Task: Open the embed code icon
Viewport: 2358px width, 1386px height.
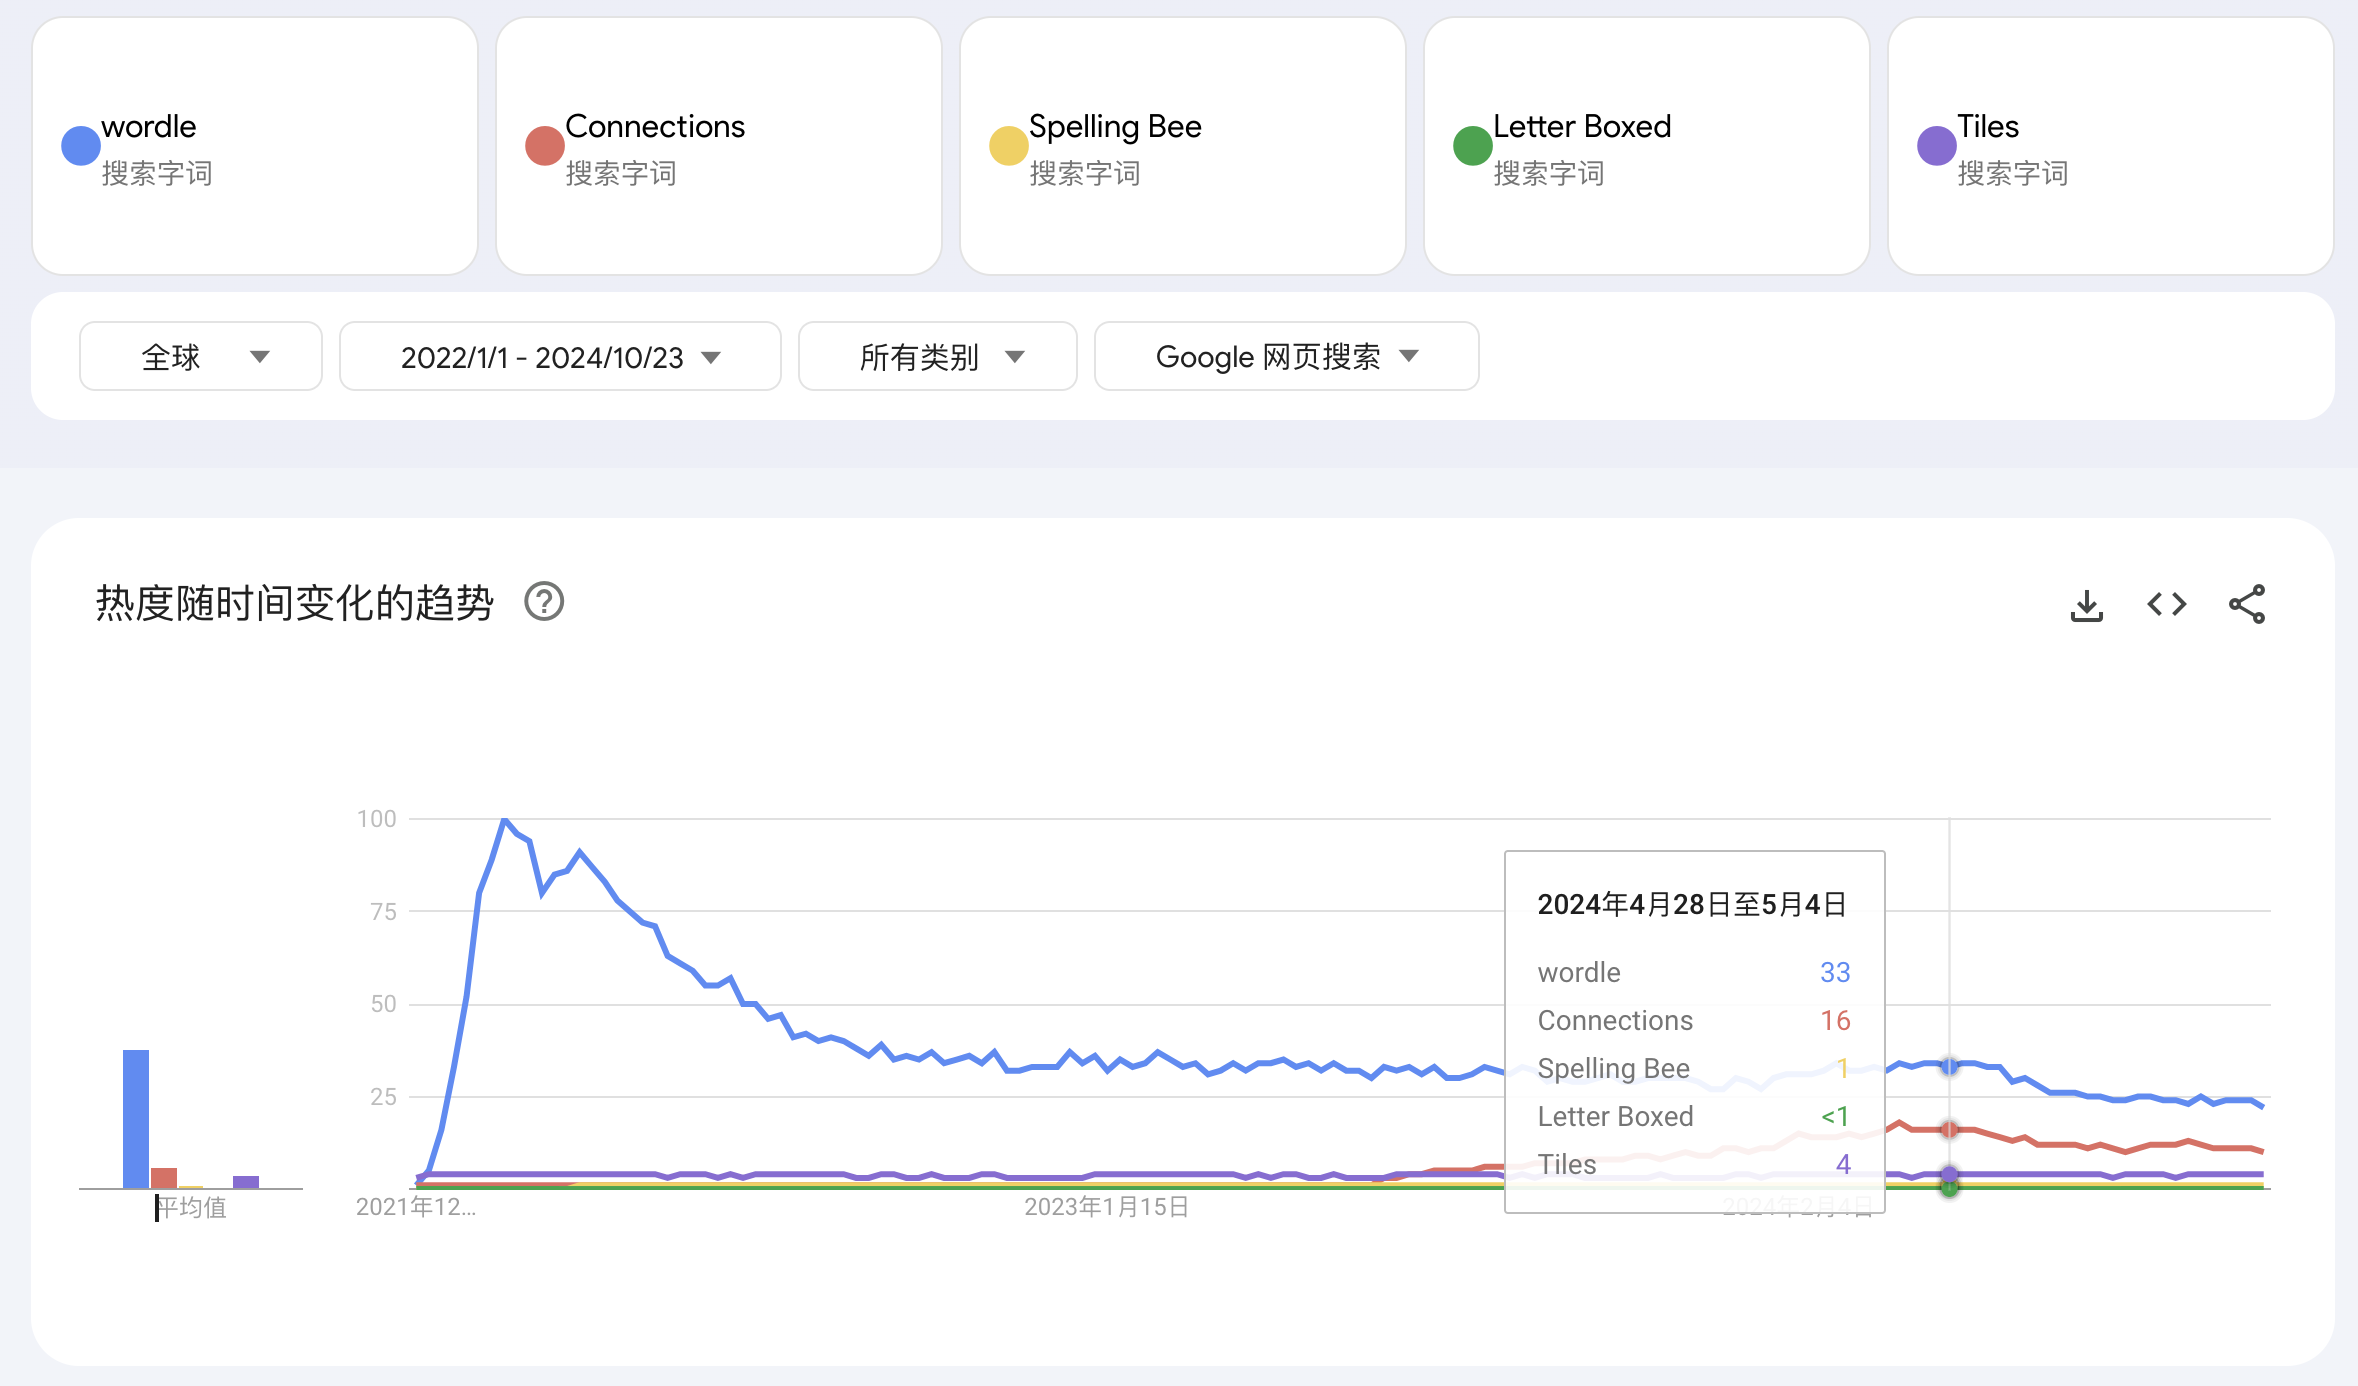Action: (x=2166, y=605)
